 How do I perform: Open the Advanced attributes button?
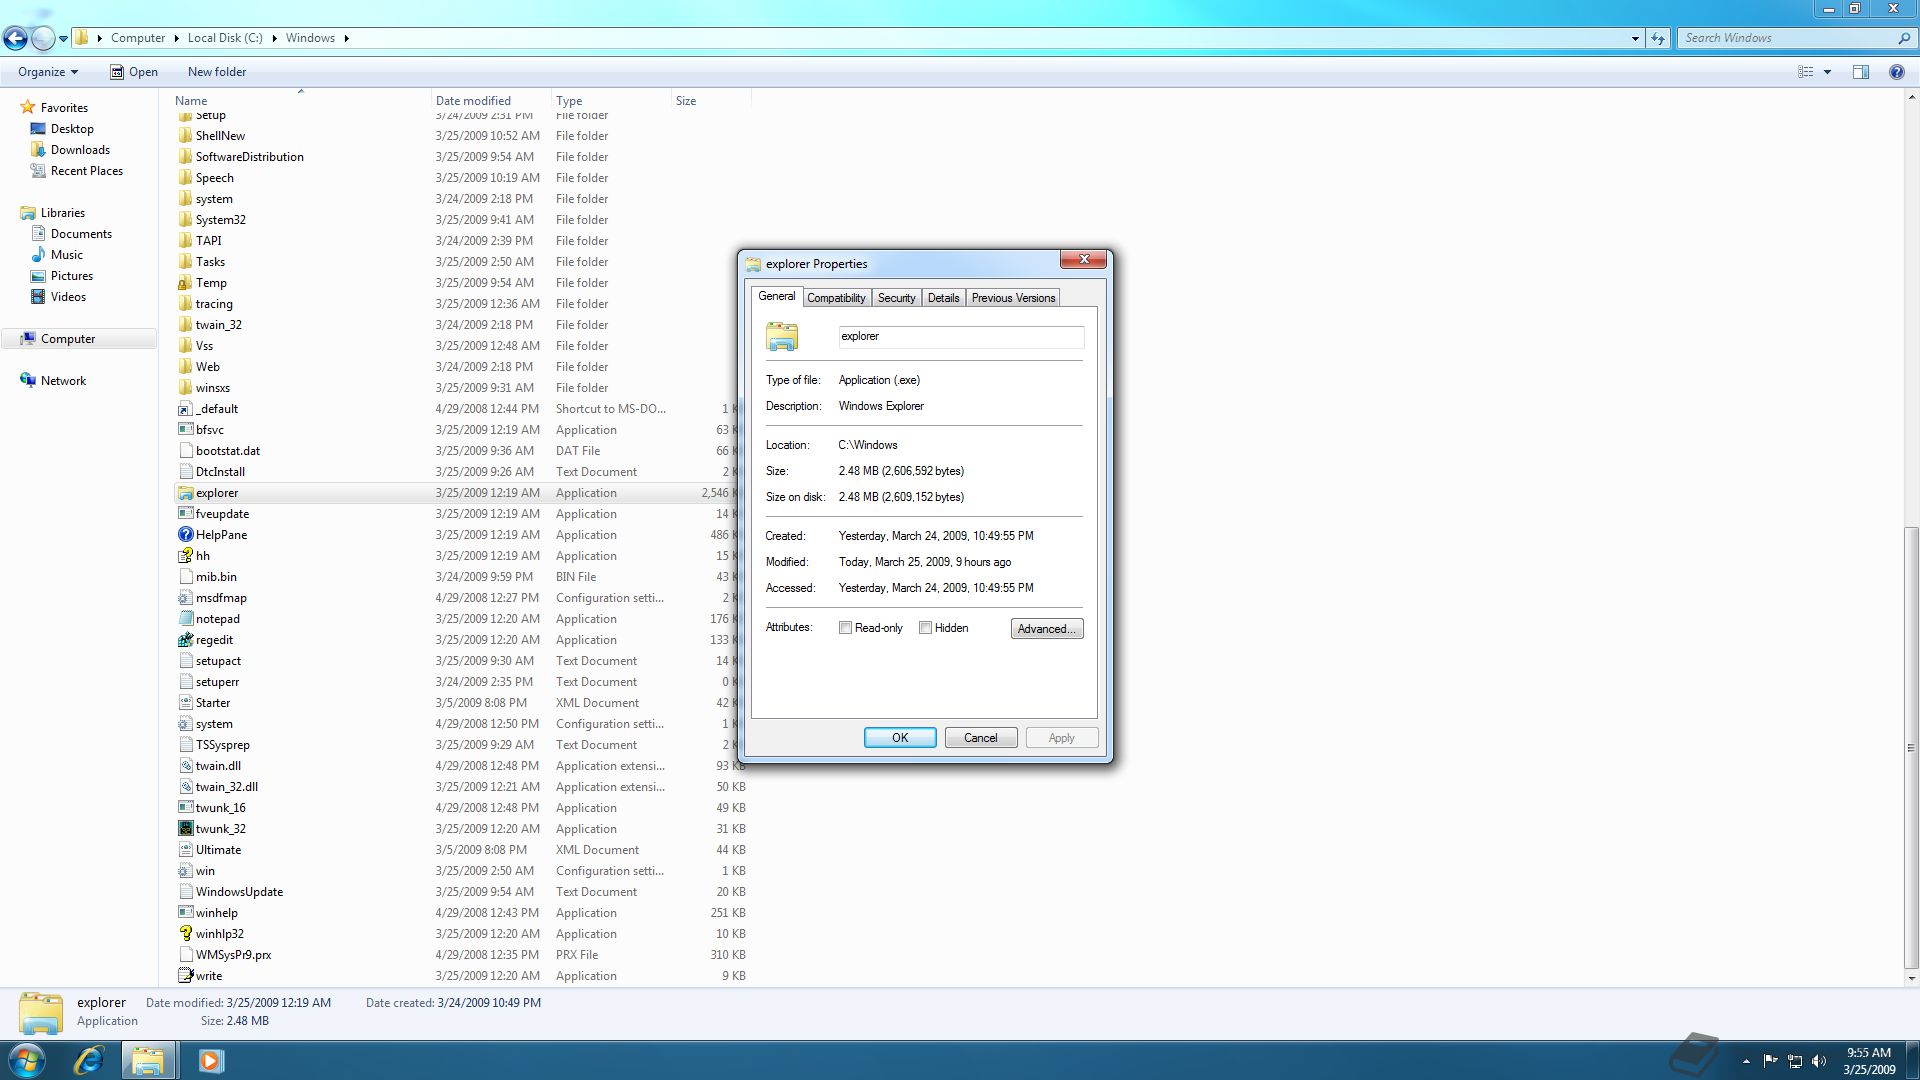[x=1047, y=629]
